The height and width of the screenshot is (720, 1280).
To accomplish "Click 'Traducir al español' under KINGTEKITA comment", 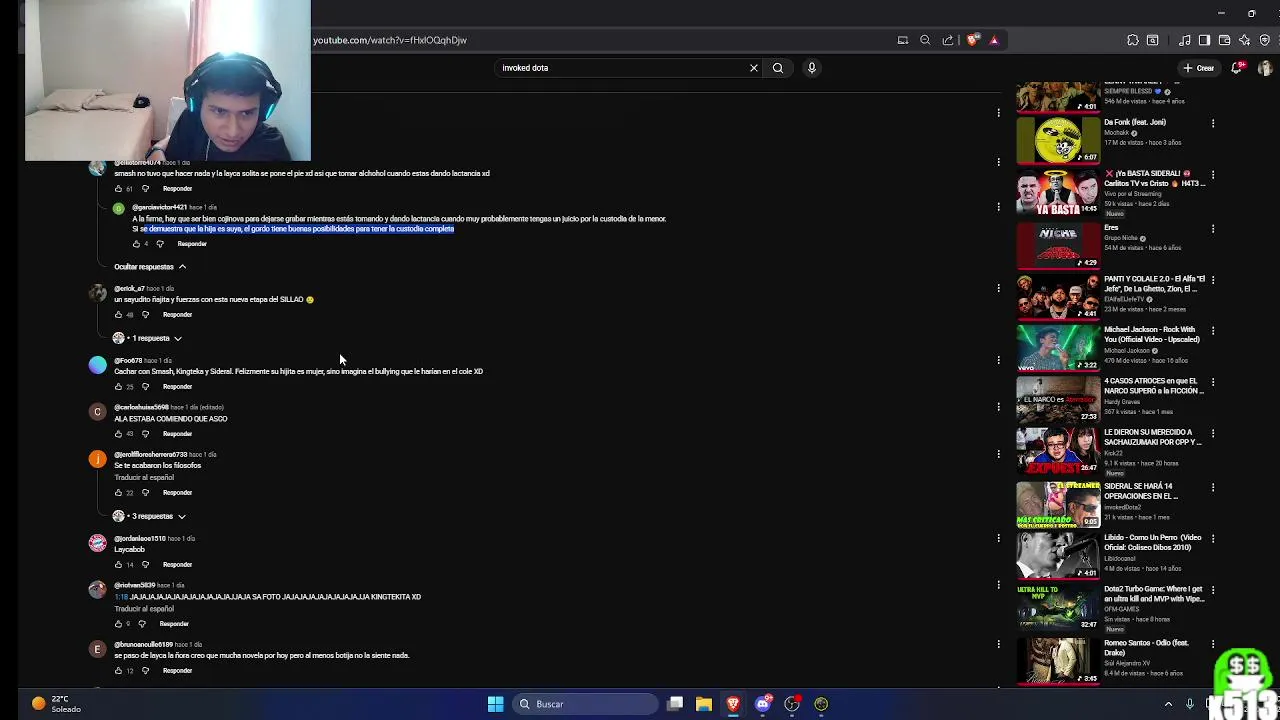I will (x=144, y=609).
